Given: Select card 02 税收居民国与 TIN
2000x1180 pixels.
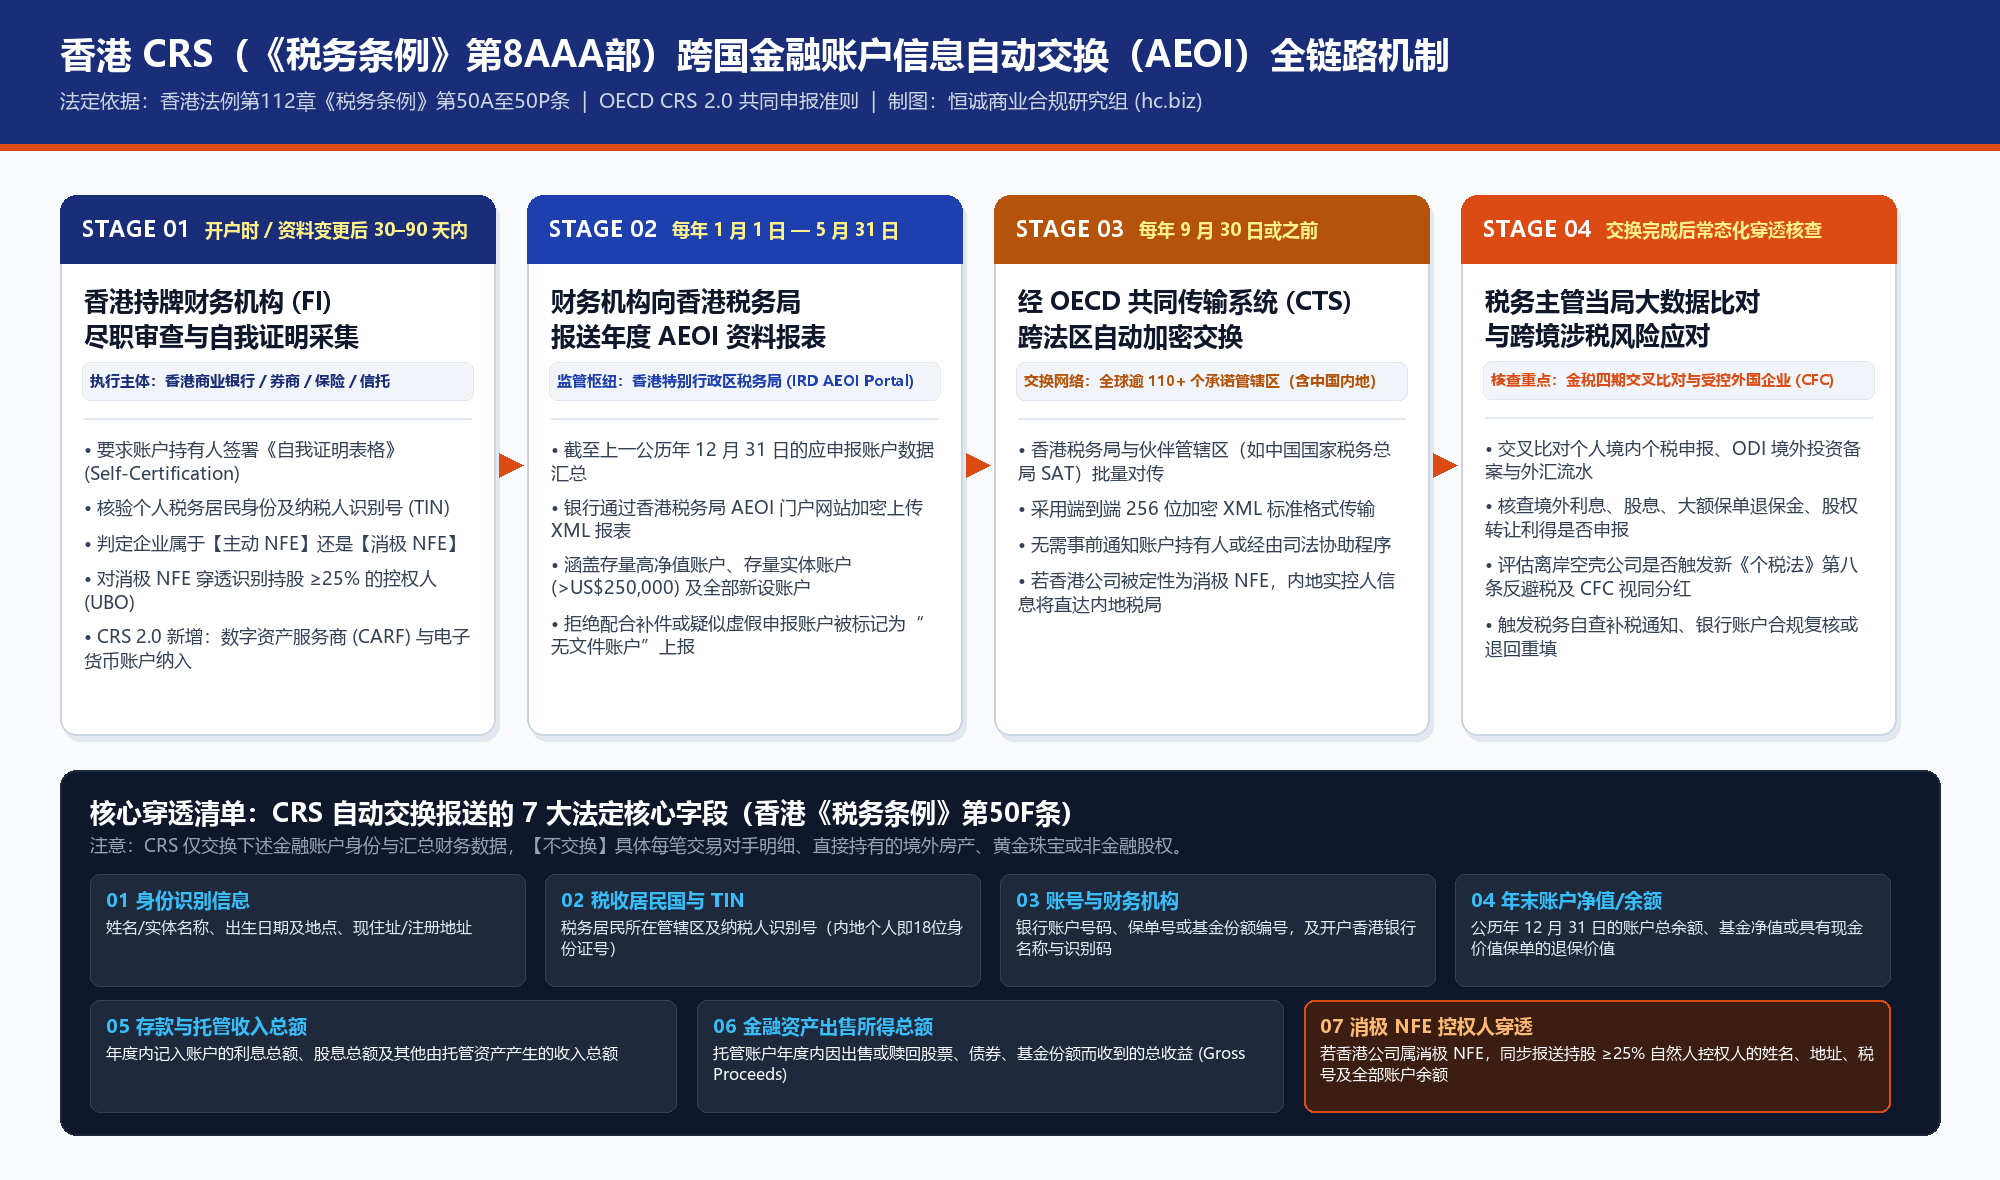Looking at the screenshot, I should click(x=763, y=930).
